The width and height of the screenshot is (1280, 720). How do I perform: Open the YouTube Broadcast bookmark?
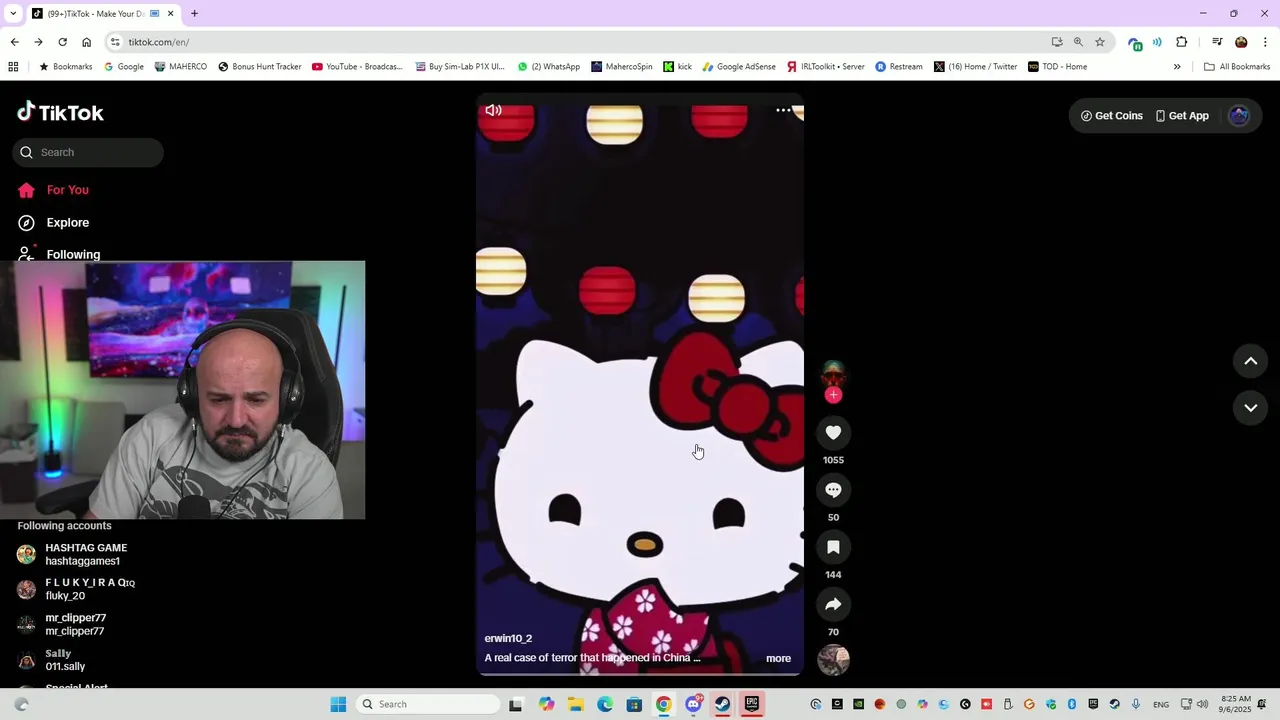click(x=357, y=67)
